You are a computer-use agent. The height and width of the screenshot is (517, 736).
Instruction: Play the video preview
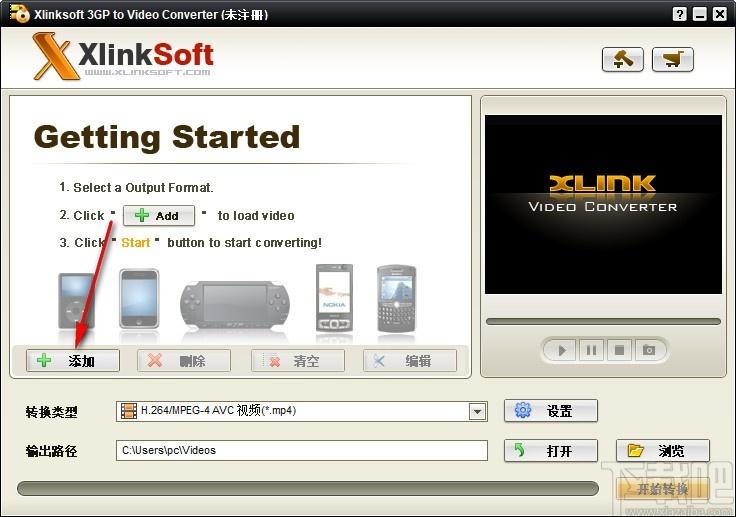[561, 350]
